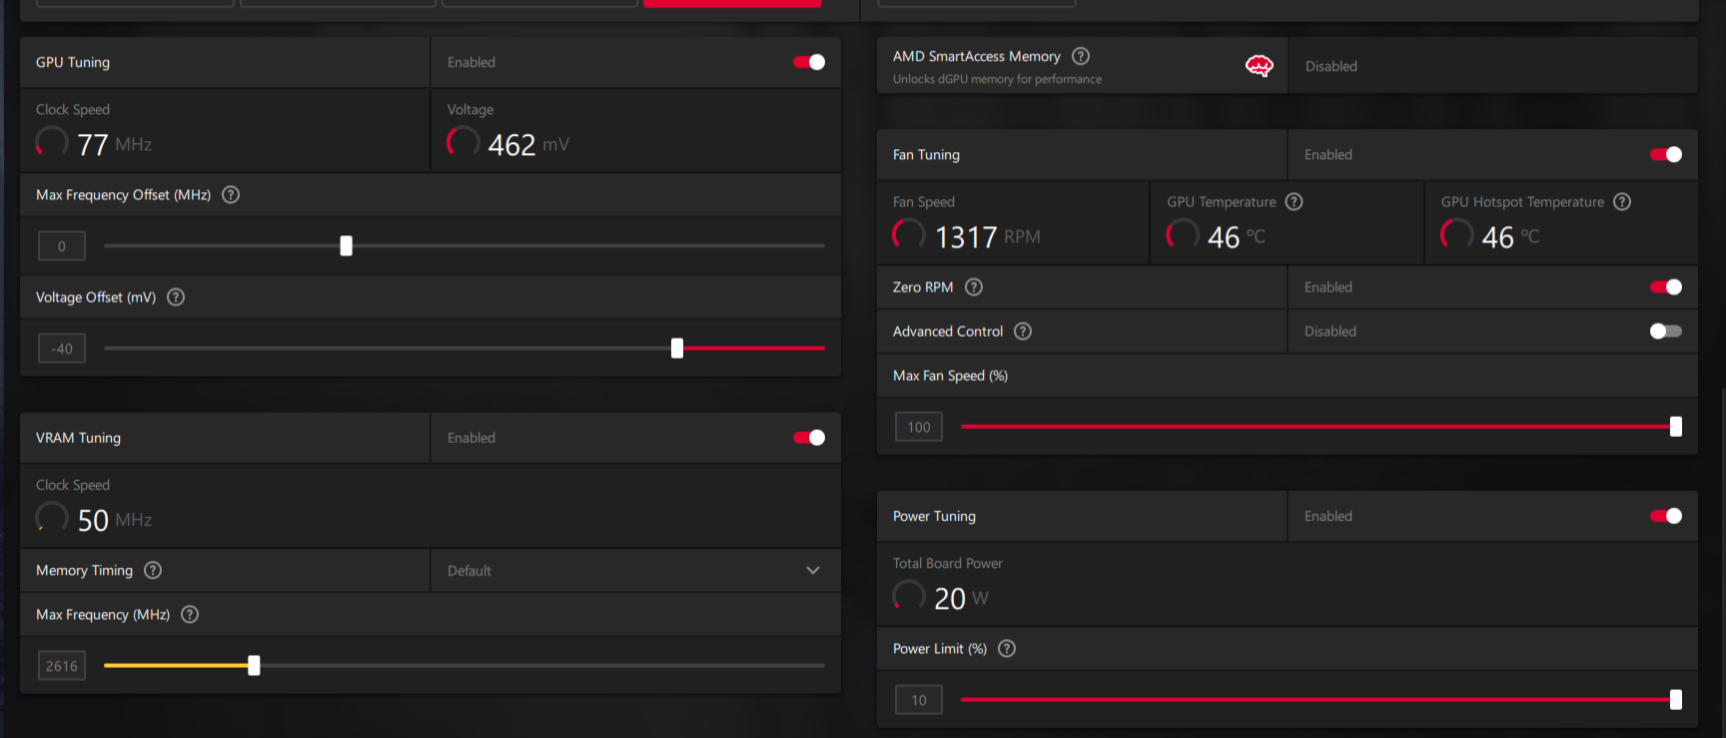1726x738 pixels.
Task: Click the "Fan Speed" label
Action: (x=924, y=202)
